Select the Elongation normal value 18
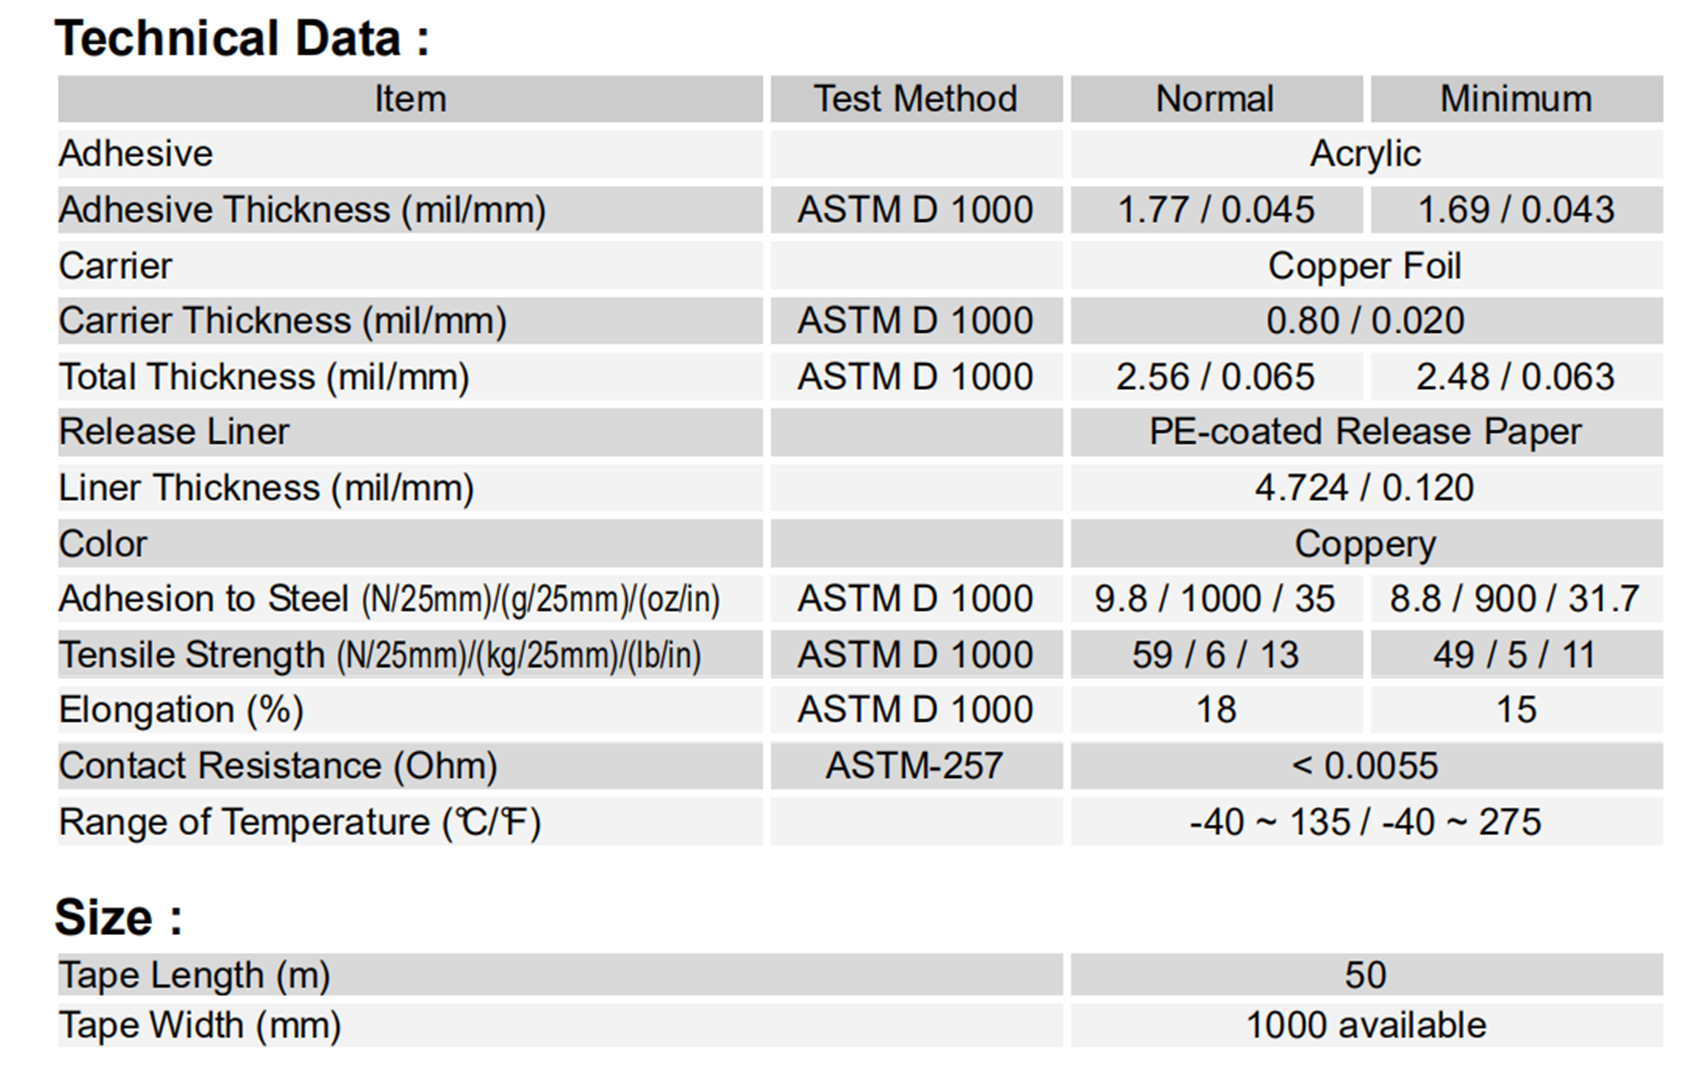1692x1074 pixels. 1215,710
